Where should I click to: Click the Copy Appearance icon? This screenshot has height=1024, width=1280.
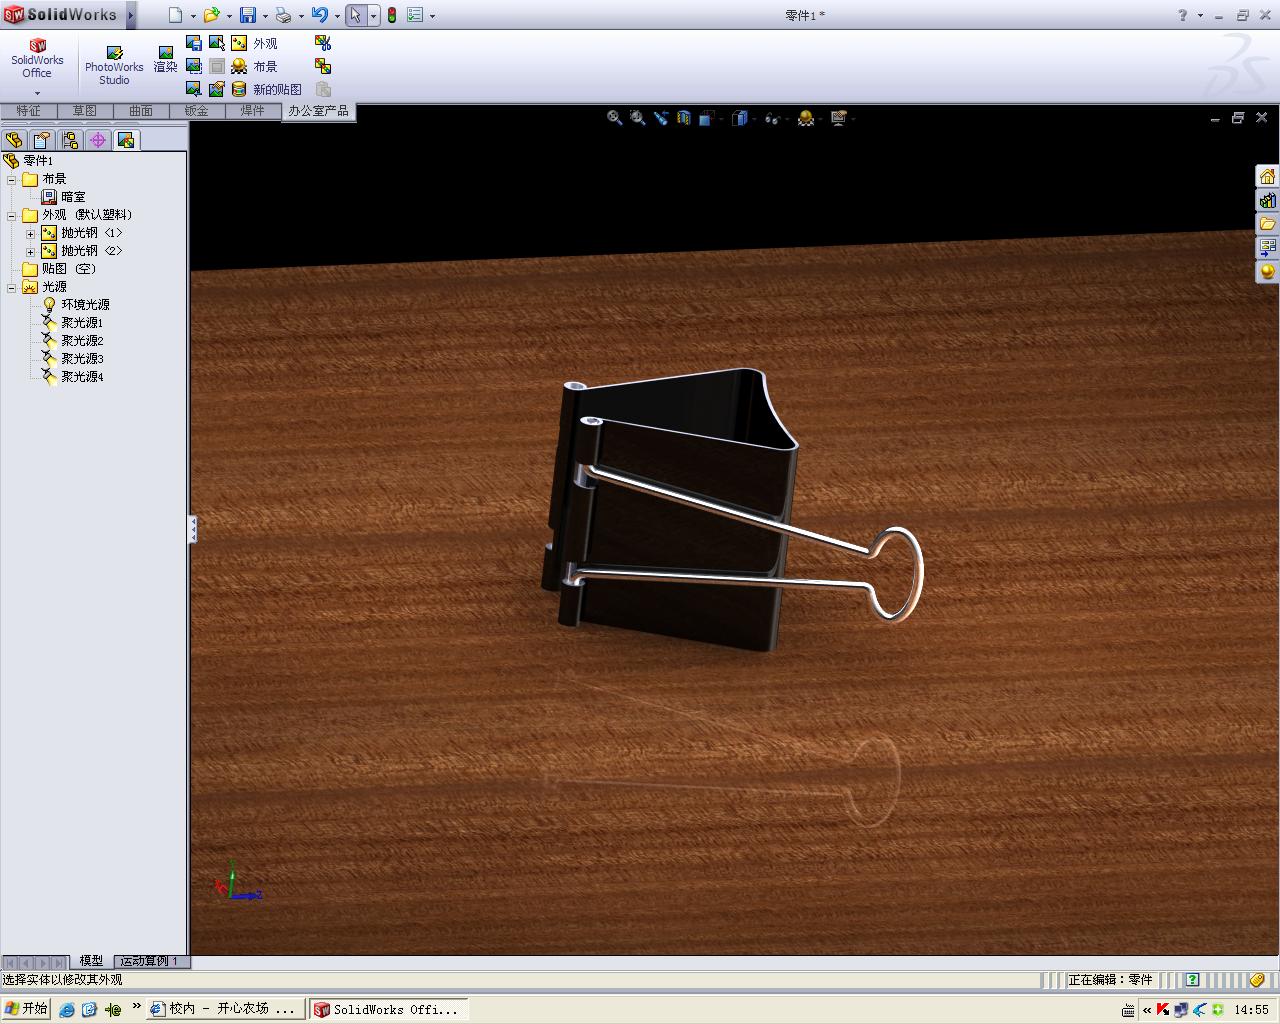[x=323, y=66]
